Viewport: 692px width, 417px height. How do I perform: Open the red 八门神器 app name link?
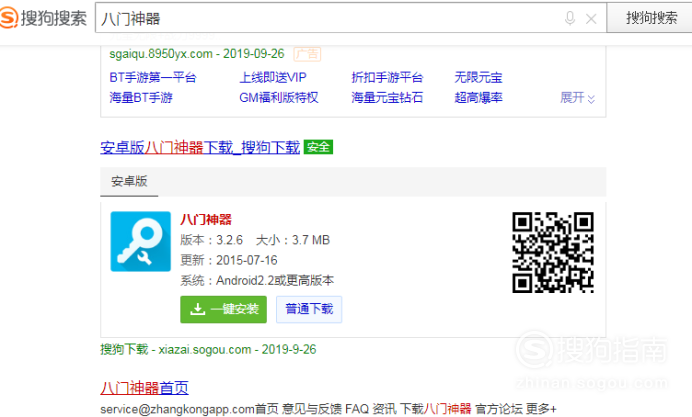[206, 219]
